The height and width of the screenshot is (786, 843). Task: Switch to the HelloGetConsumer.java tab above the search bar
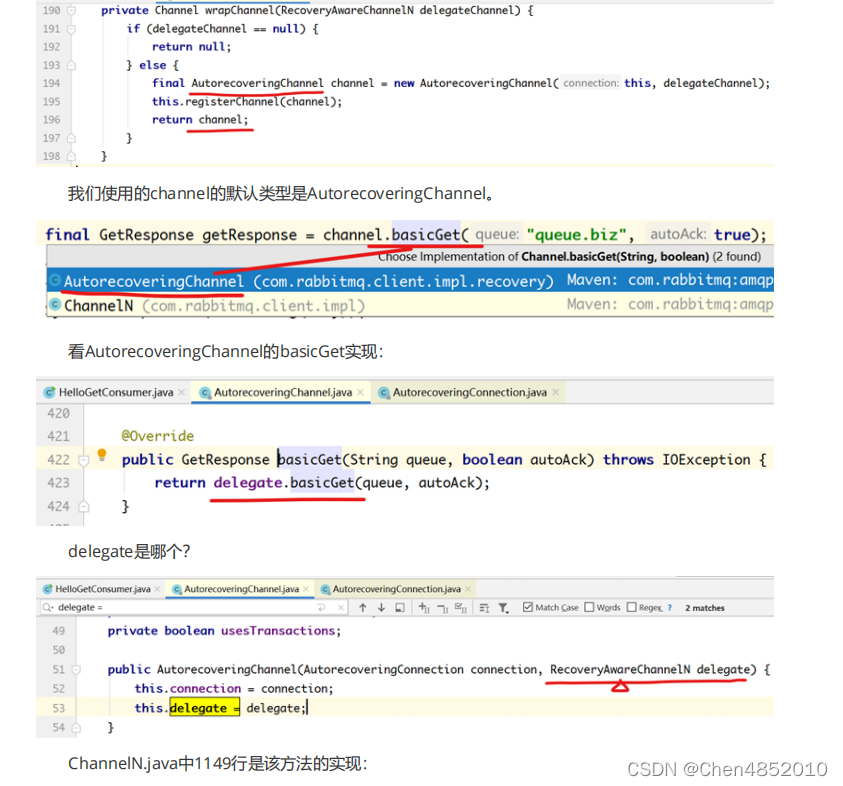coord(103,589)
